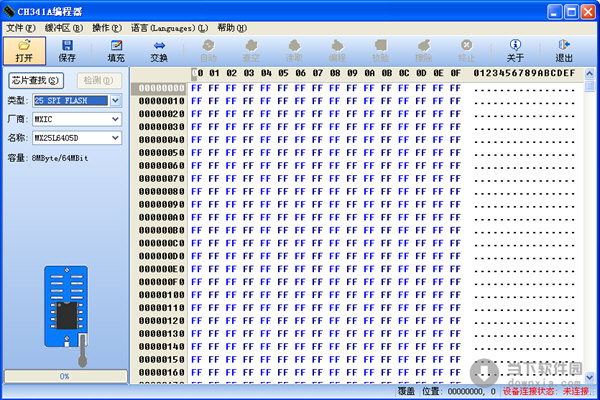The width and height of the screenshot is (600, 400).
Task: Click the hex view scrollbar down arrow
Action: point(590,377)
